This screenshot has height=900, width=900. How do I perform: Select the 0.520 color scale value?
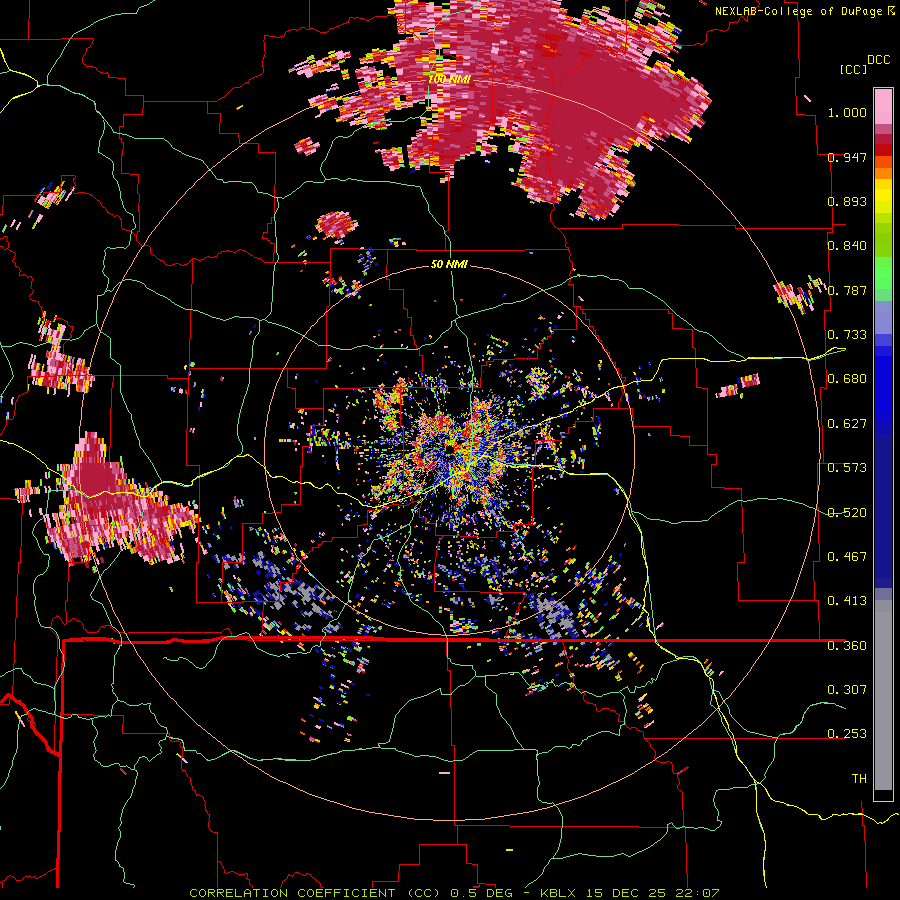tap(847, 513)
